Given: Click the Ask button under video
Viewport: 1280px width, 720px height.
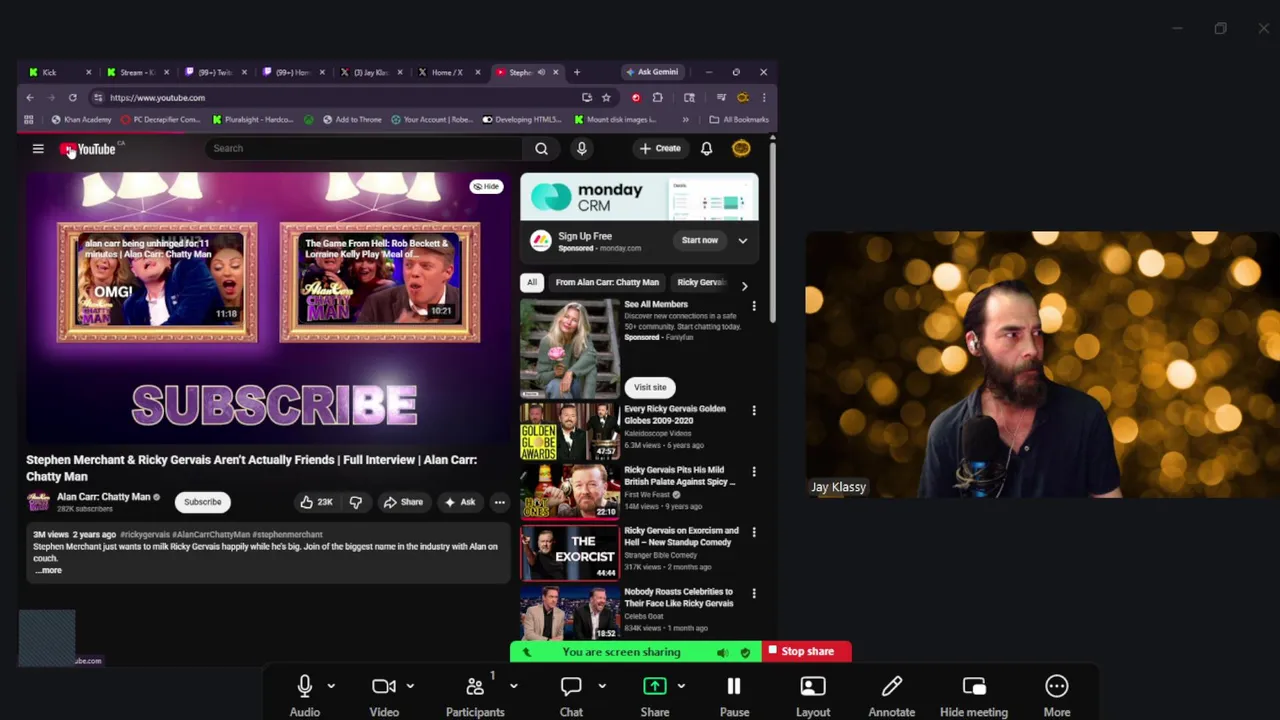Looking at the screenshot, I should point(460,502).
